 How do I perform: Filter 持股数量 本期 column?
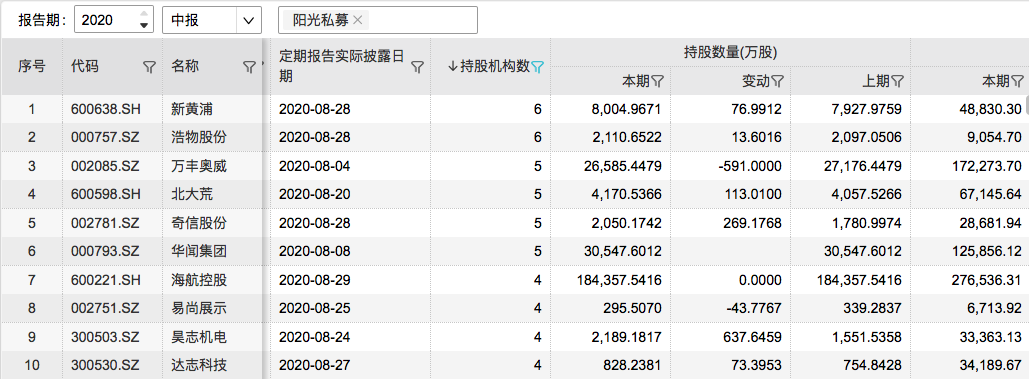coord(657,81)
